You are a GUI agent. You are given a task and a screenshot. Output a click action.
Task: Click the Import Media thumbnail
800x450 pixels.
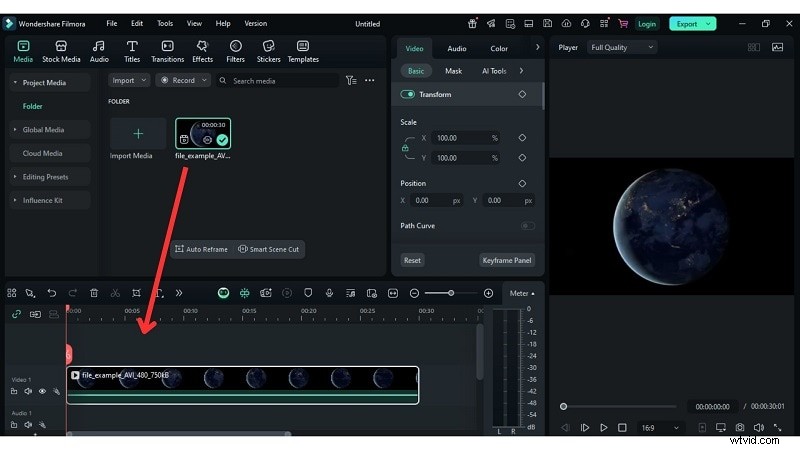point(138,134)
